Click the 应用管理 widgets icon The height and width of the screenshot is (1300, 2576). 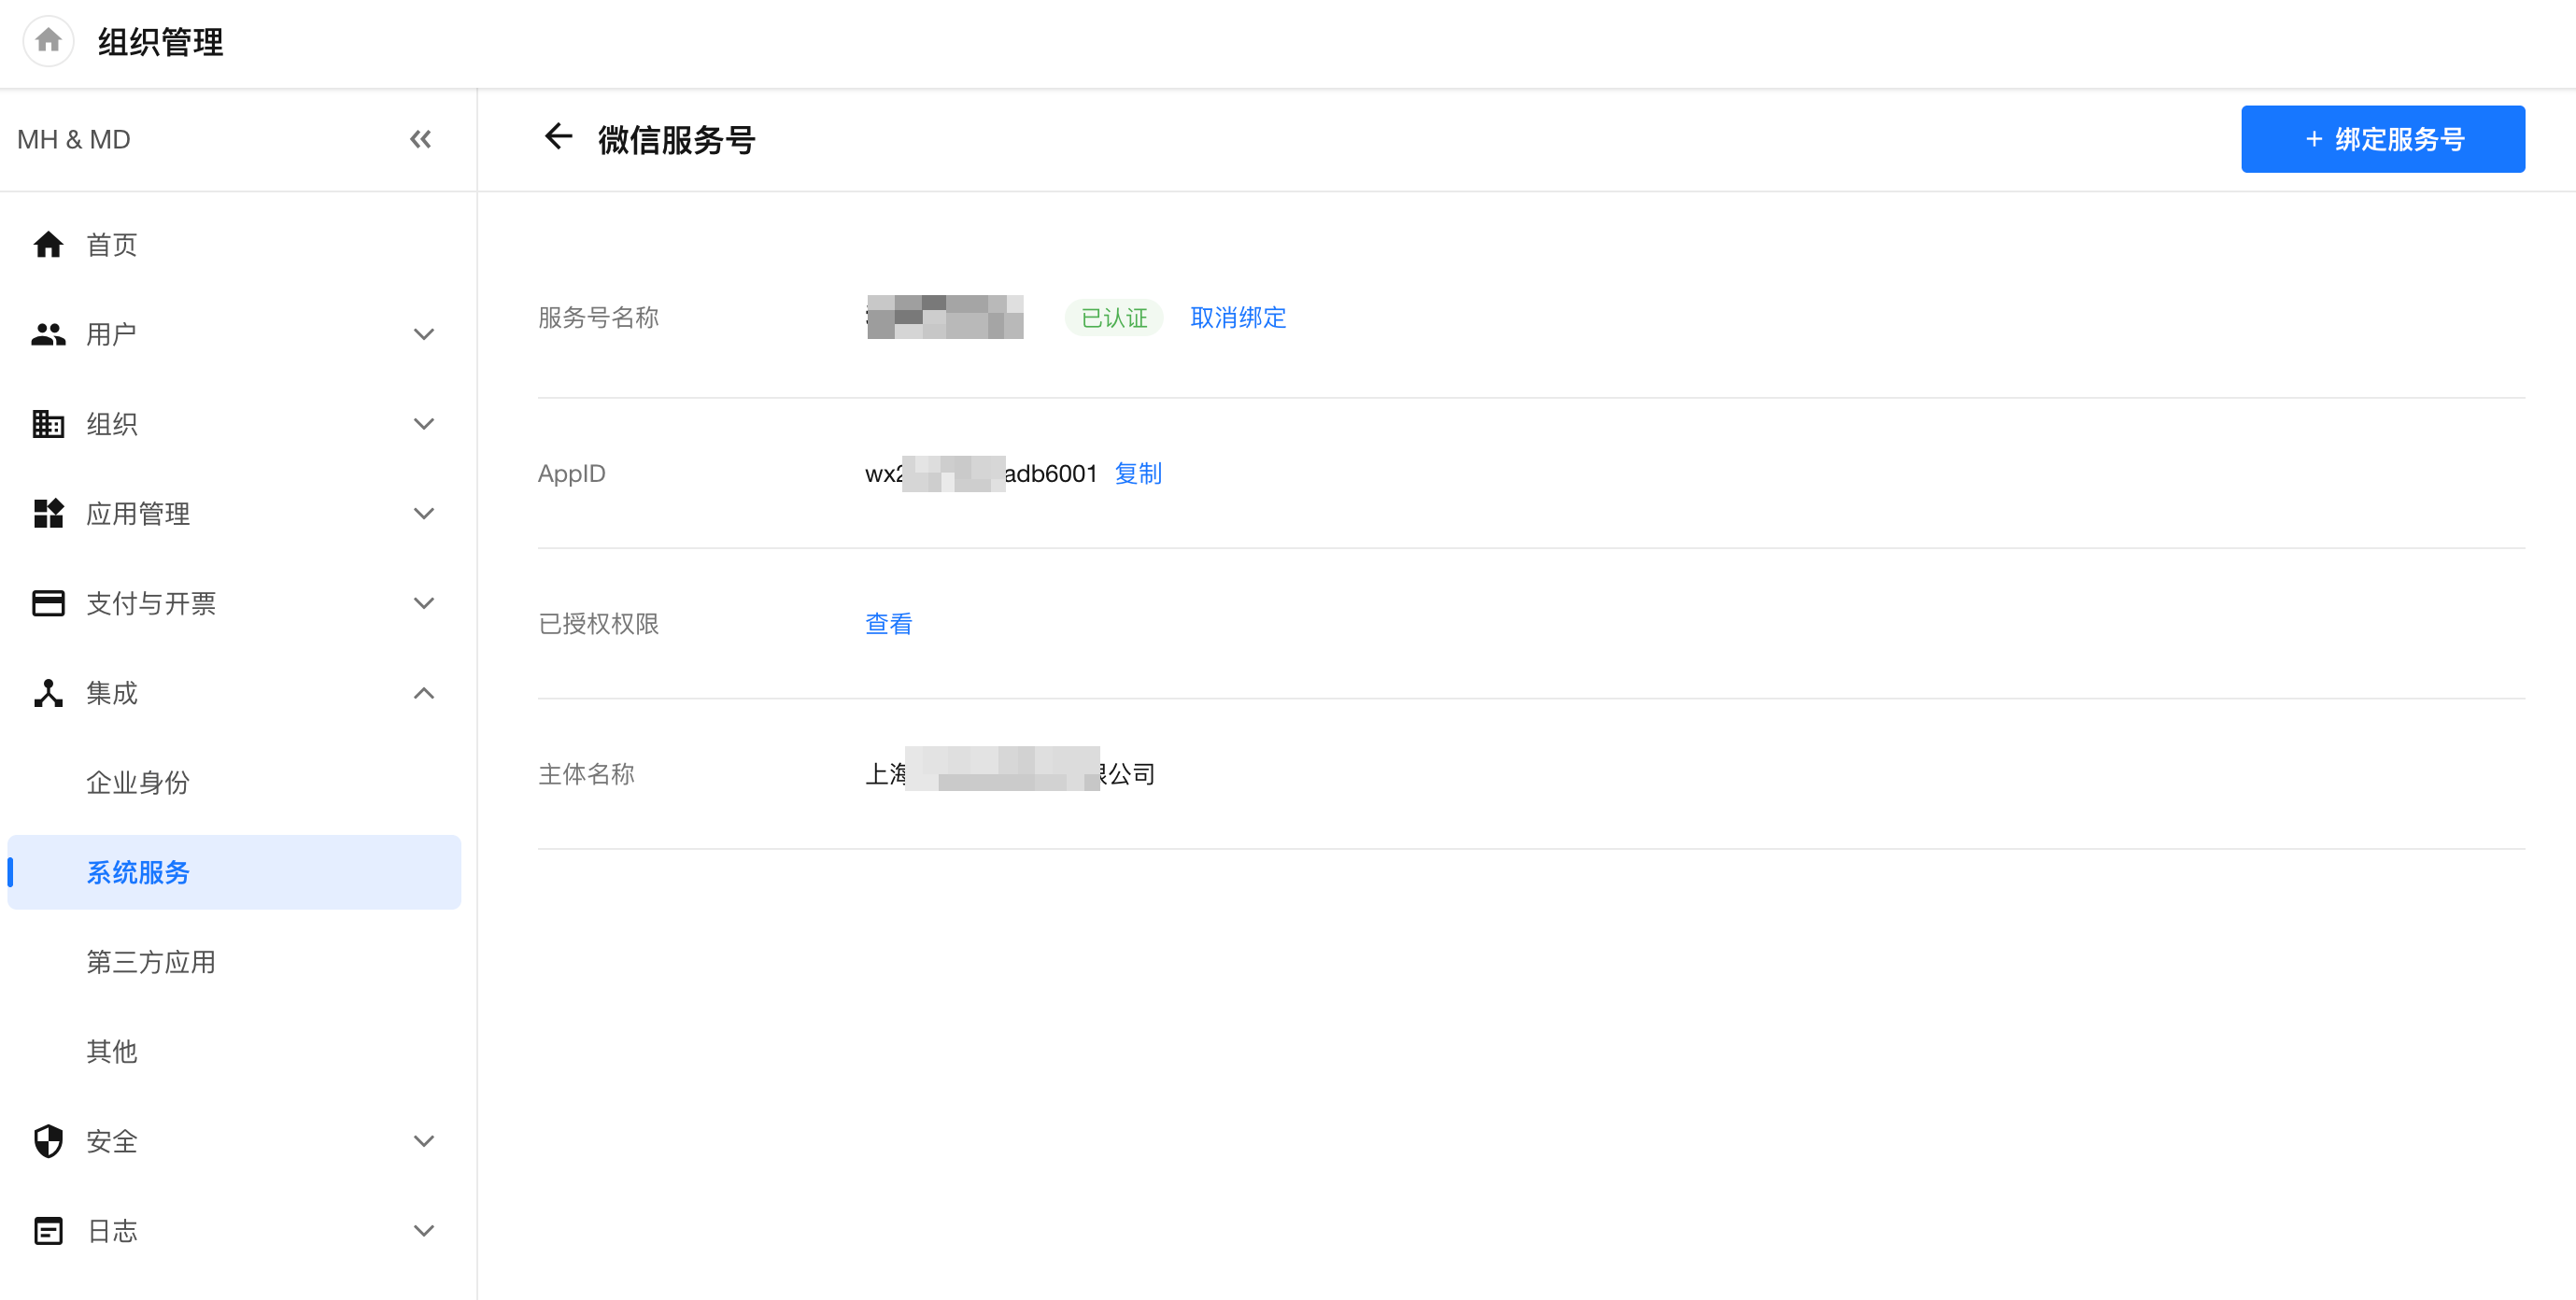tap(48, 514)
